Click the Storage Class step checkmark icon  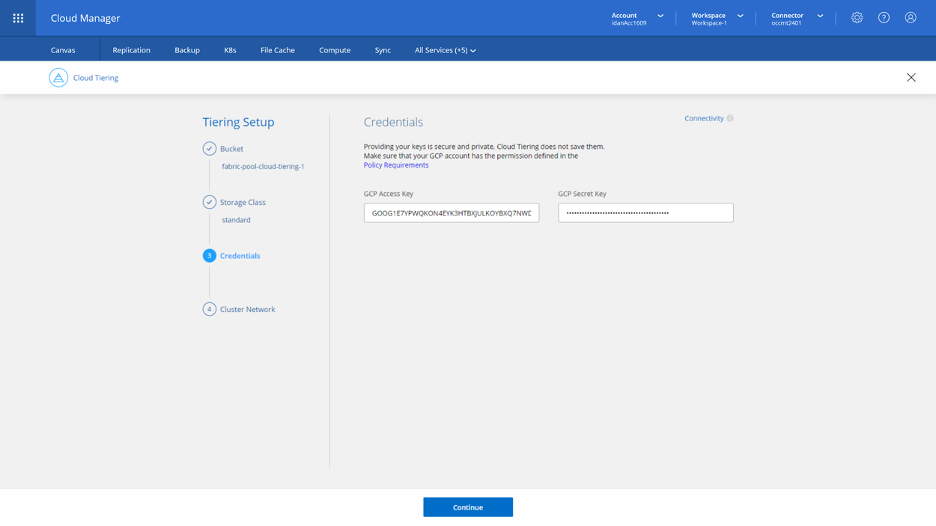(x=209, y=202)
